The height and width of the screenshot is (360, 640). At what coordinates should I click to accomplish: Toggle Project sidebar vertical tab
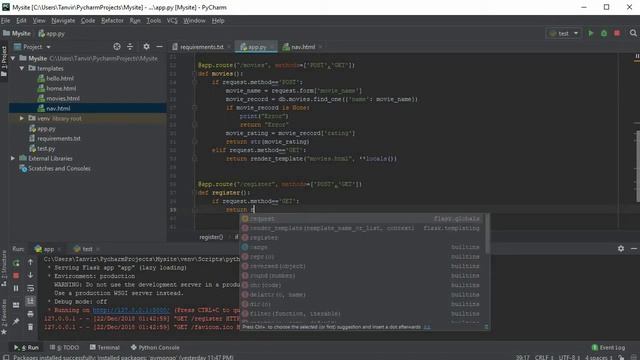4,61
